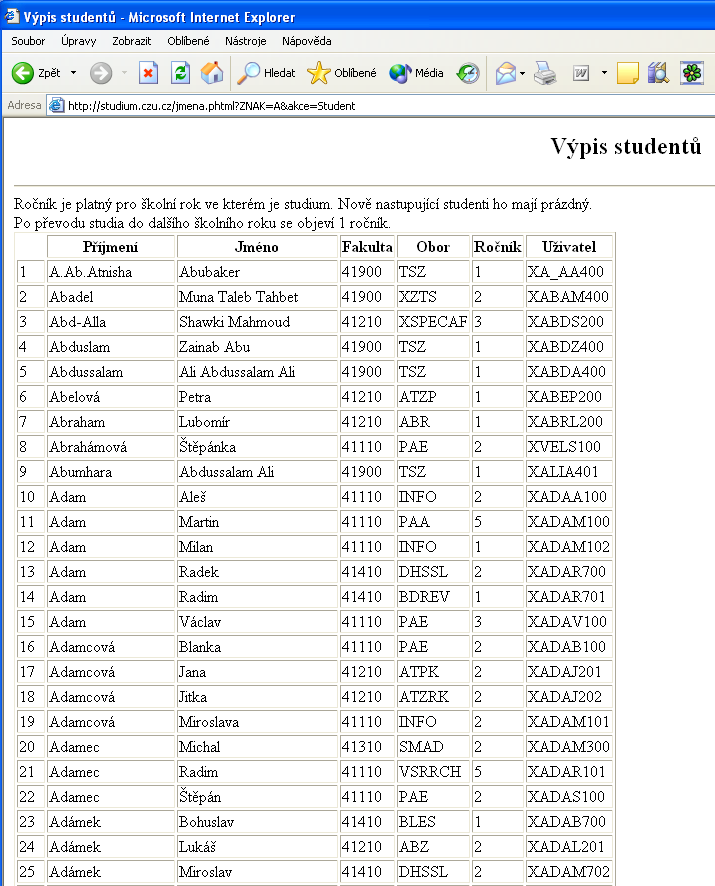Refresh the page with green arrows icon
Image resolution: width=715 pixels, height=886 pixels.
pyautogui.click(x=180, y=73)
